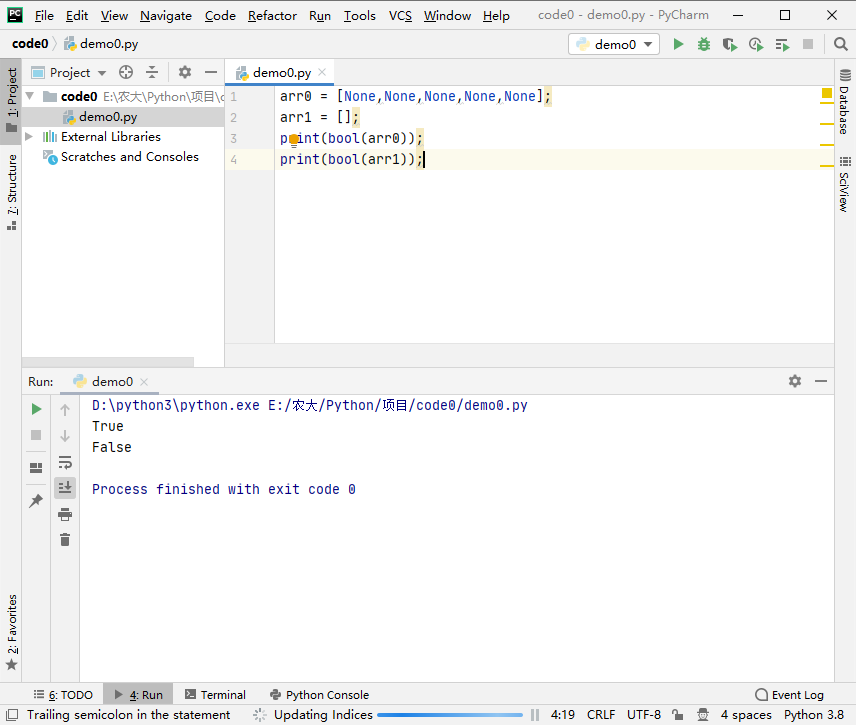Click the disabled stop button in top toolbar
The height and width of the screenshot is (725, 856).
pos(808,44)
